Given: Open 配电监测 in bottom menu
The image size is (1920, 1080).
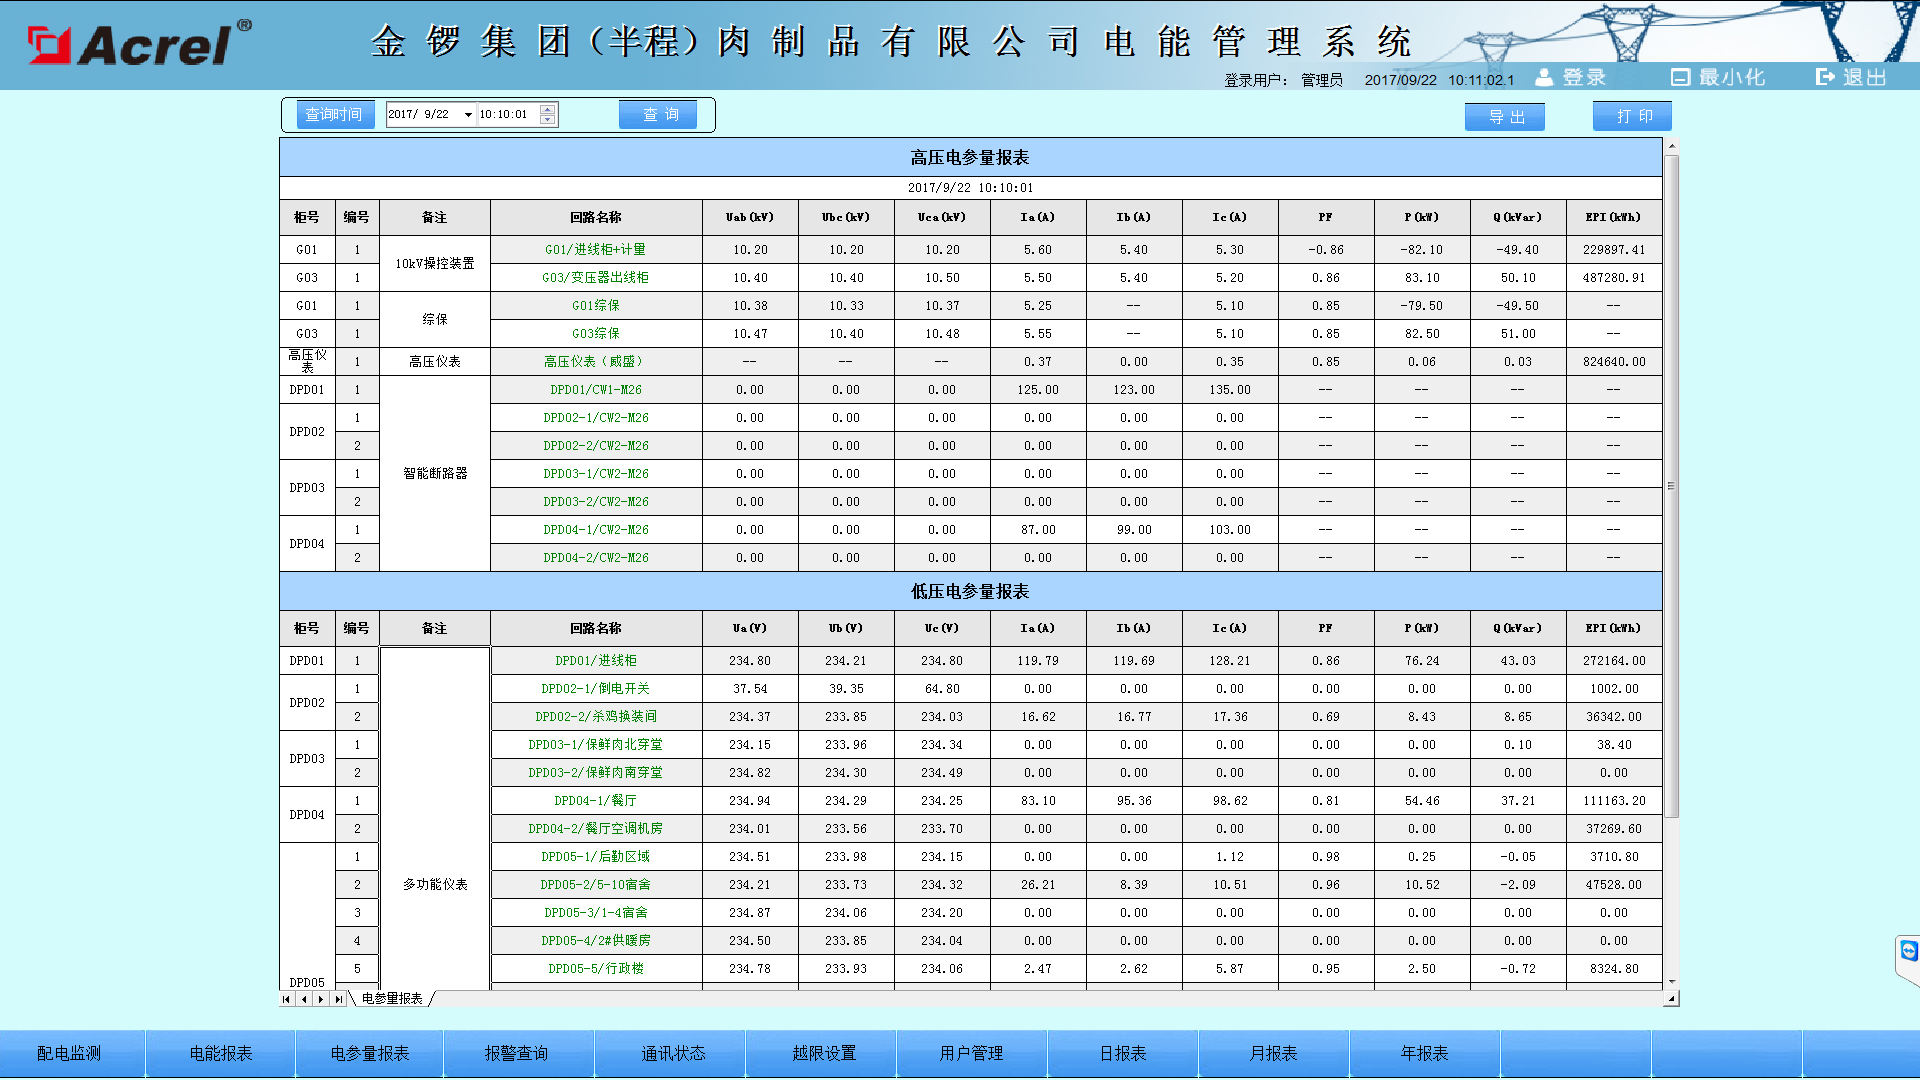Looking at the screenshot, I should tap(69, 1053).
